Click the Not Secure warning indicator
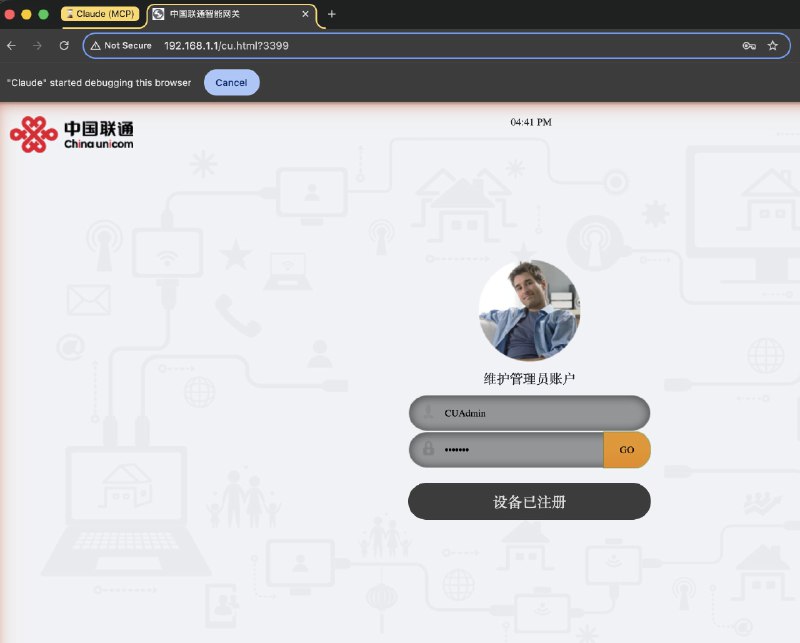 (121, 46)
